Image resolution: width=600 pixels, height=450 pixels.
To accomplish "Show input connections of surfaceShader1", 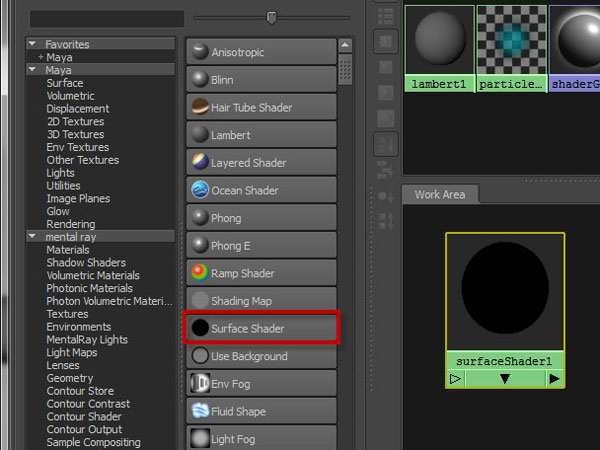I will (455, 379).
